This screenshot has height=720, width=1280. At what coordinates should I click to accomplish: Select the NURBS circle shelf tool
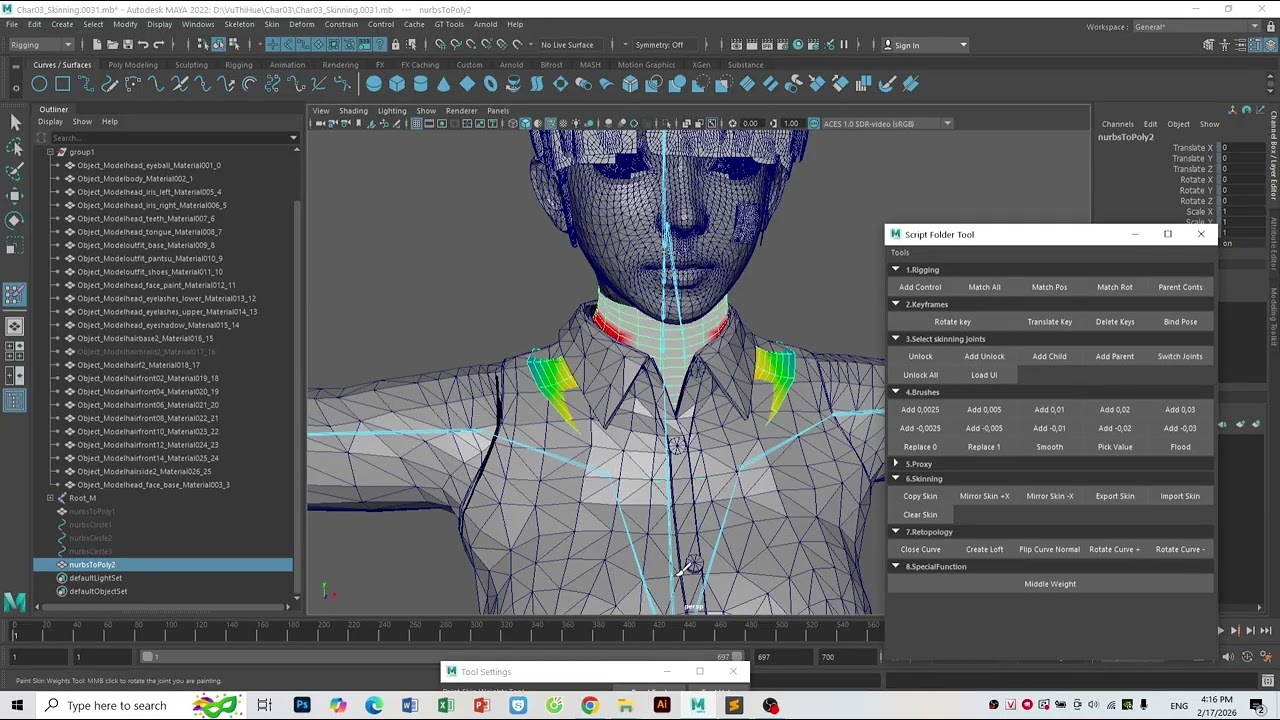pos(39,84)
